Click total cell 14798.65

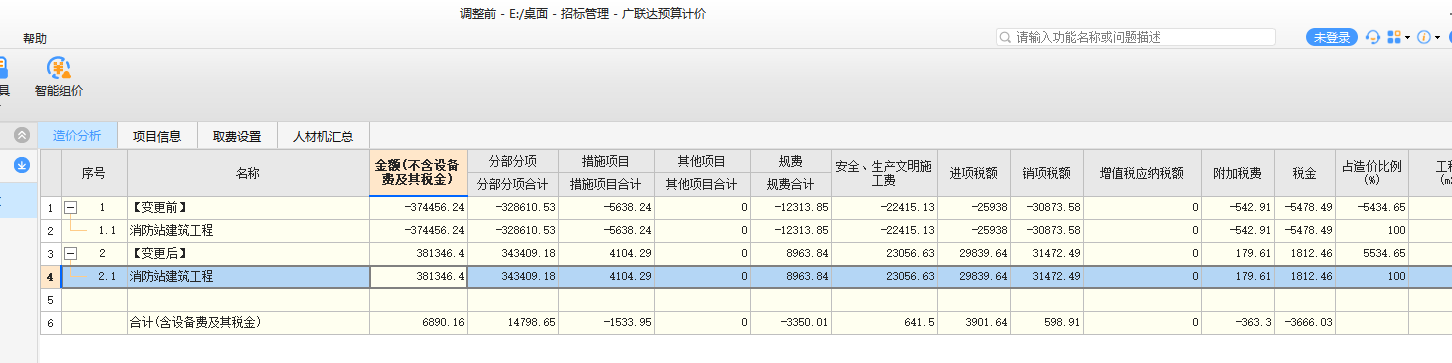point(513,323)
